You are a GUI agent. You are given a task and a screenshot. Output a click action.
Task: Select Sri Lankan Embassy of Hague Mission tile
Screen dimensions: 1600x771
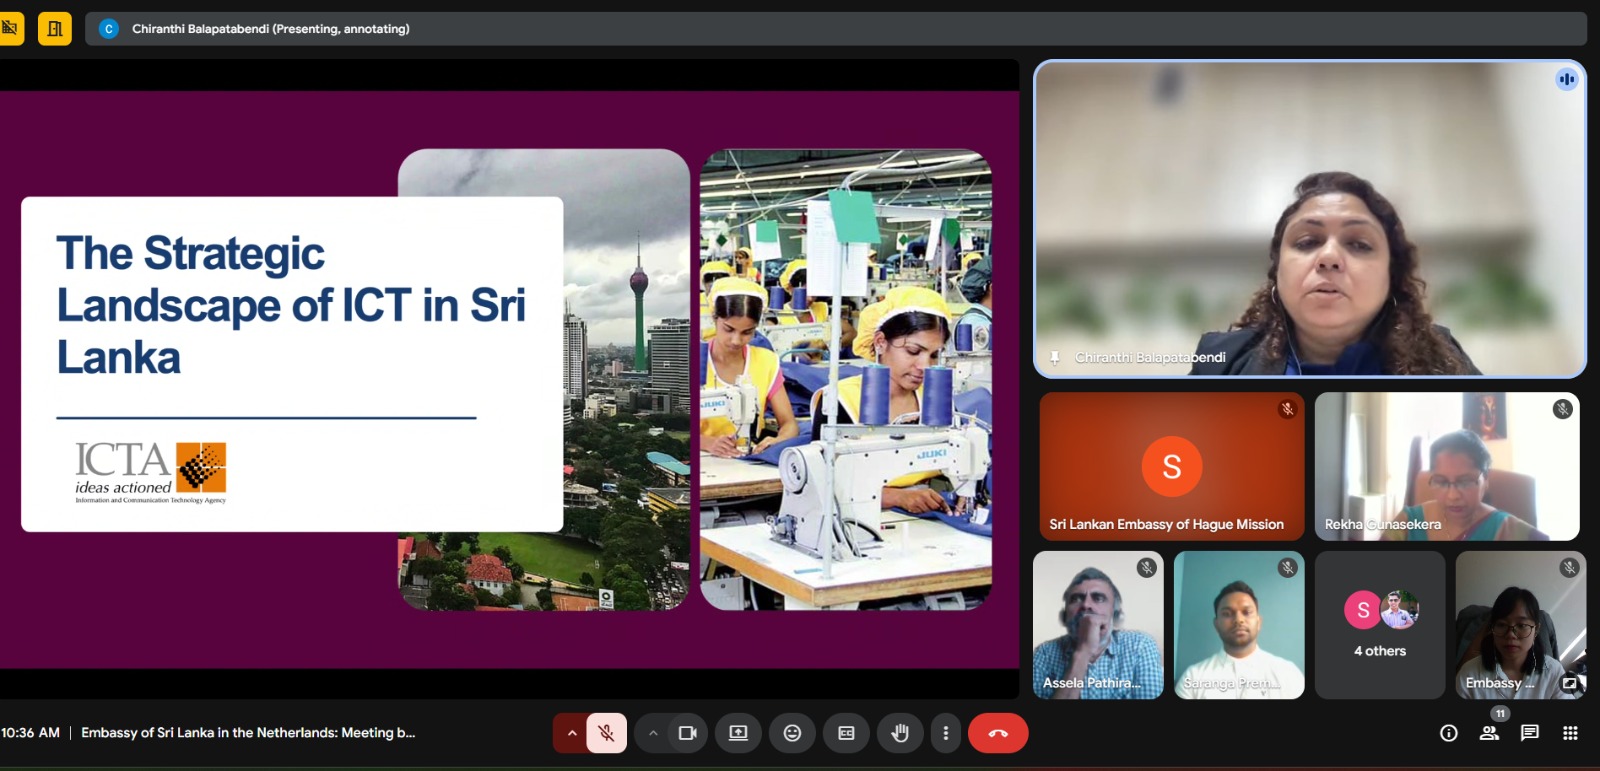tap(1171, 466)
